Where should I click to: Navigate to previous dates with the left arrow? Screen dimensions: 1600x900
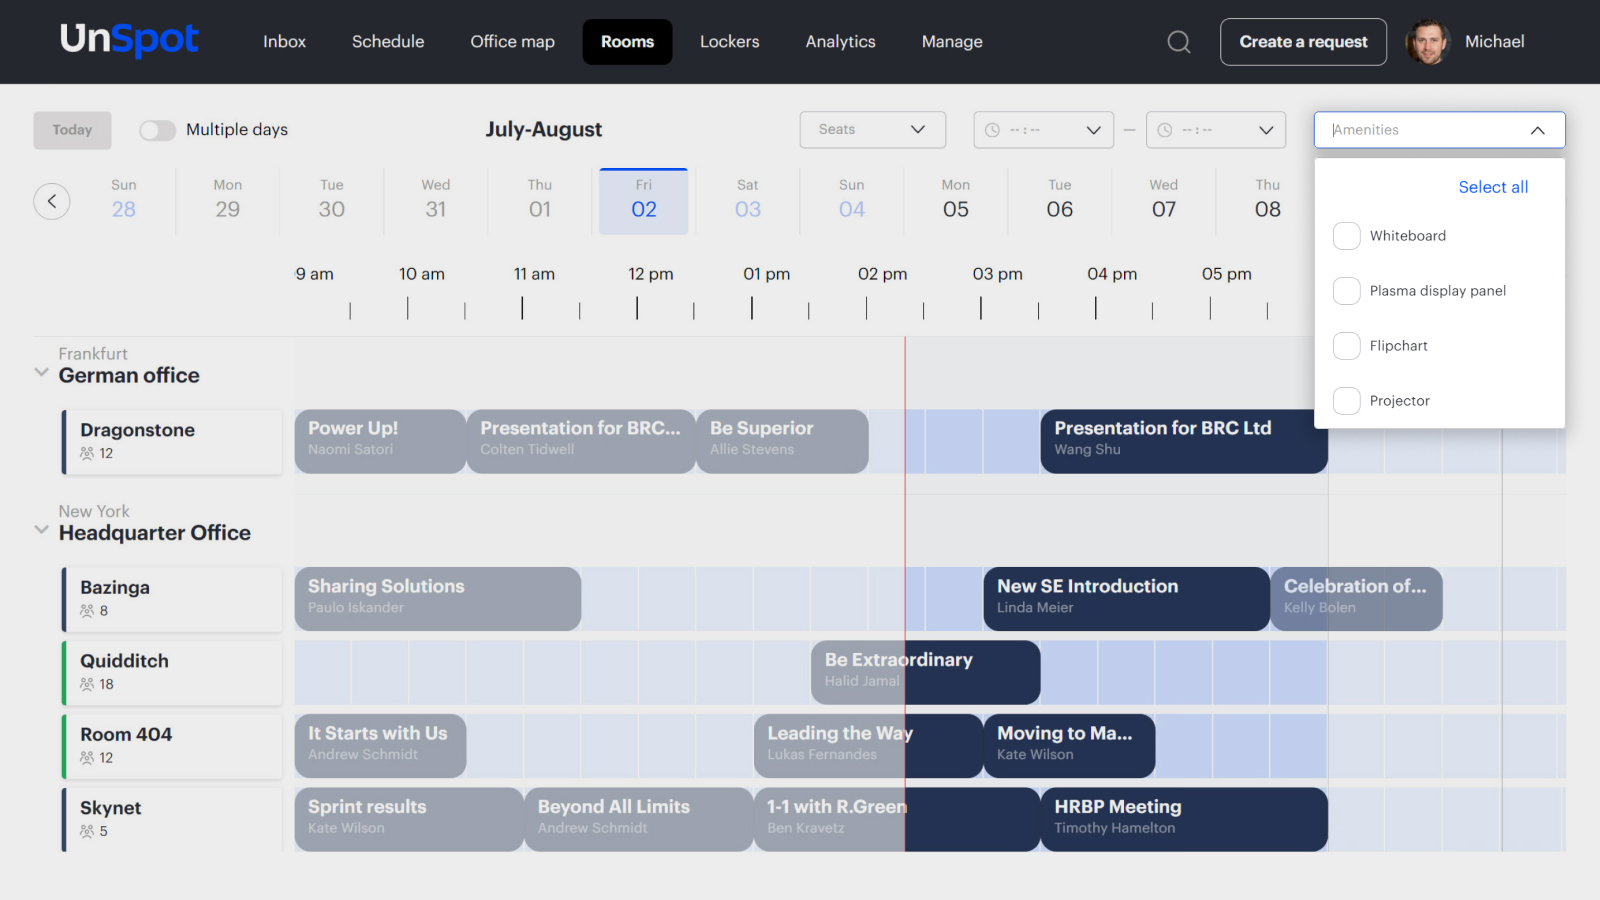52,201
